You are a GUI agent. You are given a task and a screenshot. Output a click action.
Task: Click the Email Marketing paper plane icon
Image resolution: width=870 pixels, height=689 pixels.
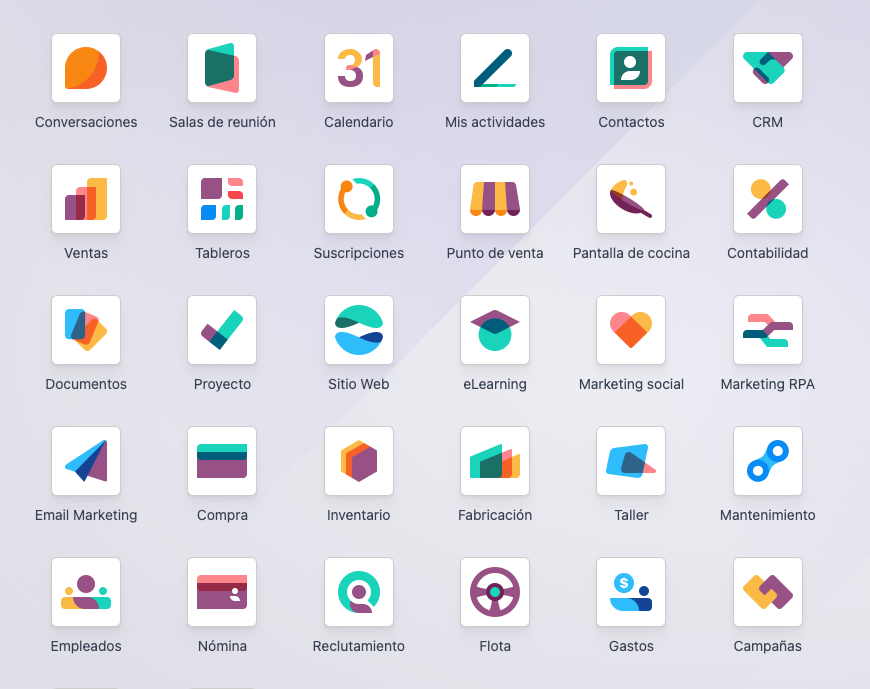[86, 461]
